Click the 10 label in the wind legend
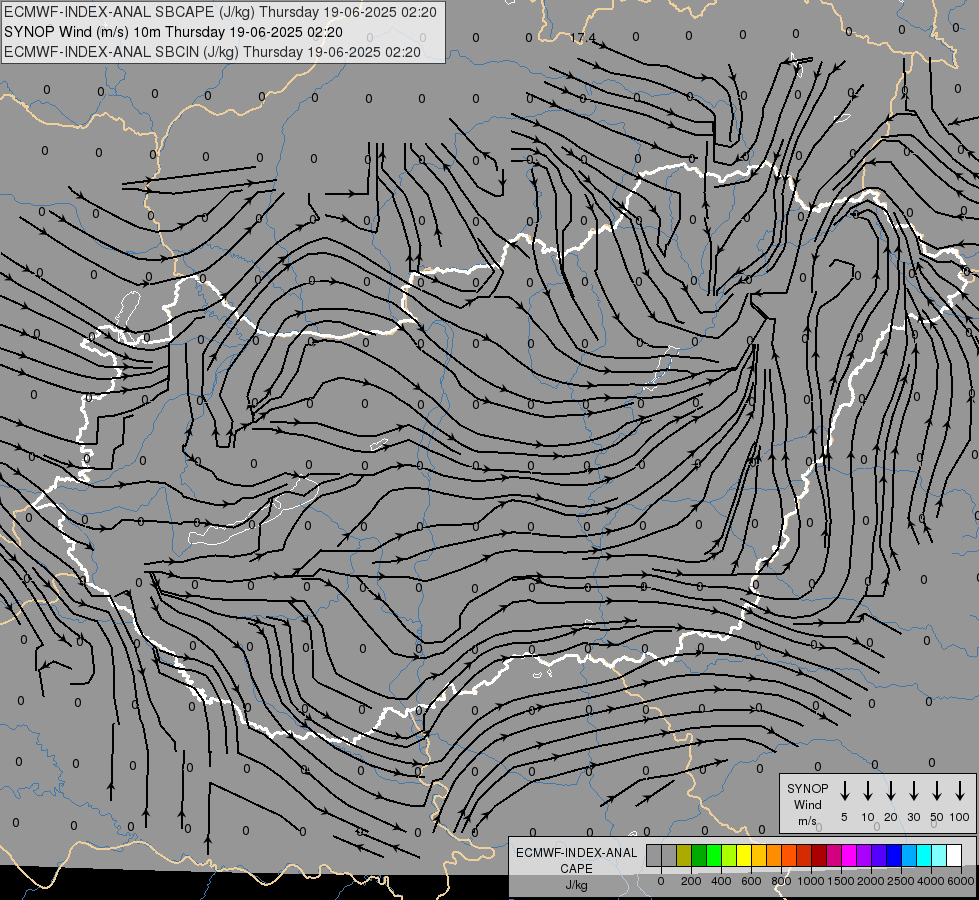This screenshot has height=900, width=979. [x=868, y=817]
